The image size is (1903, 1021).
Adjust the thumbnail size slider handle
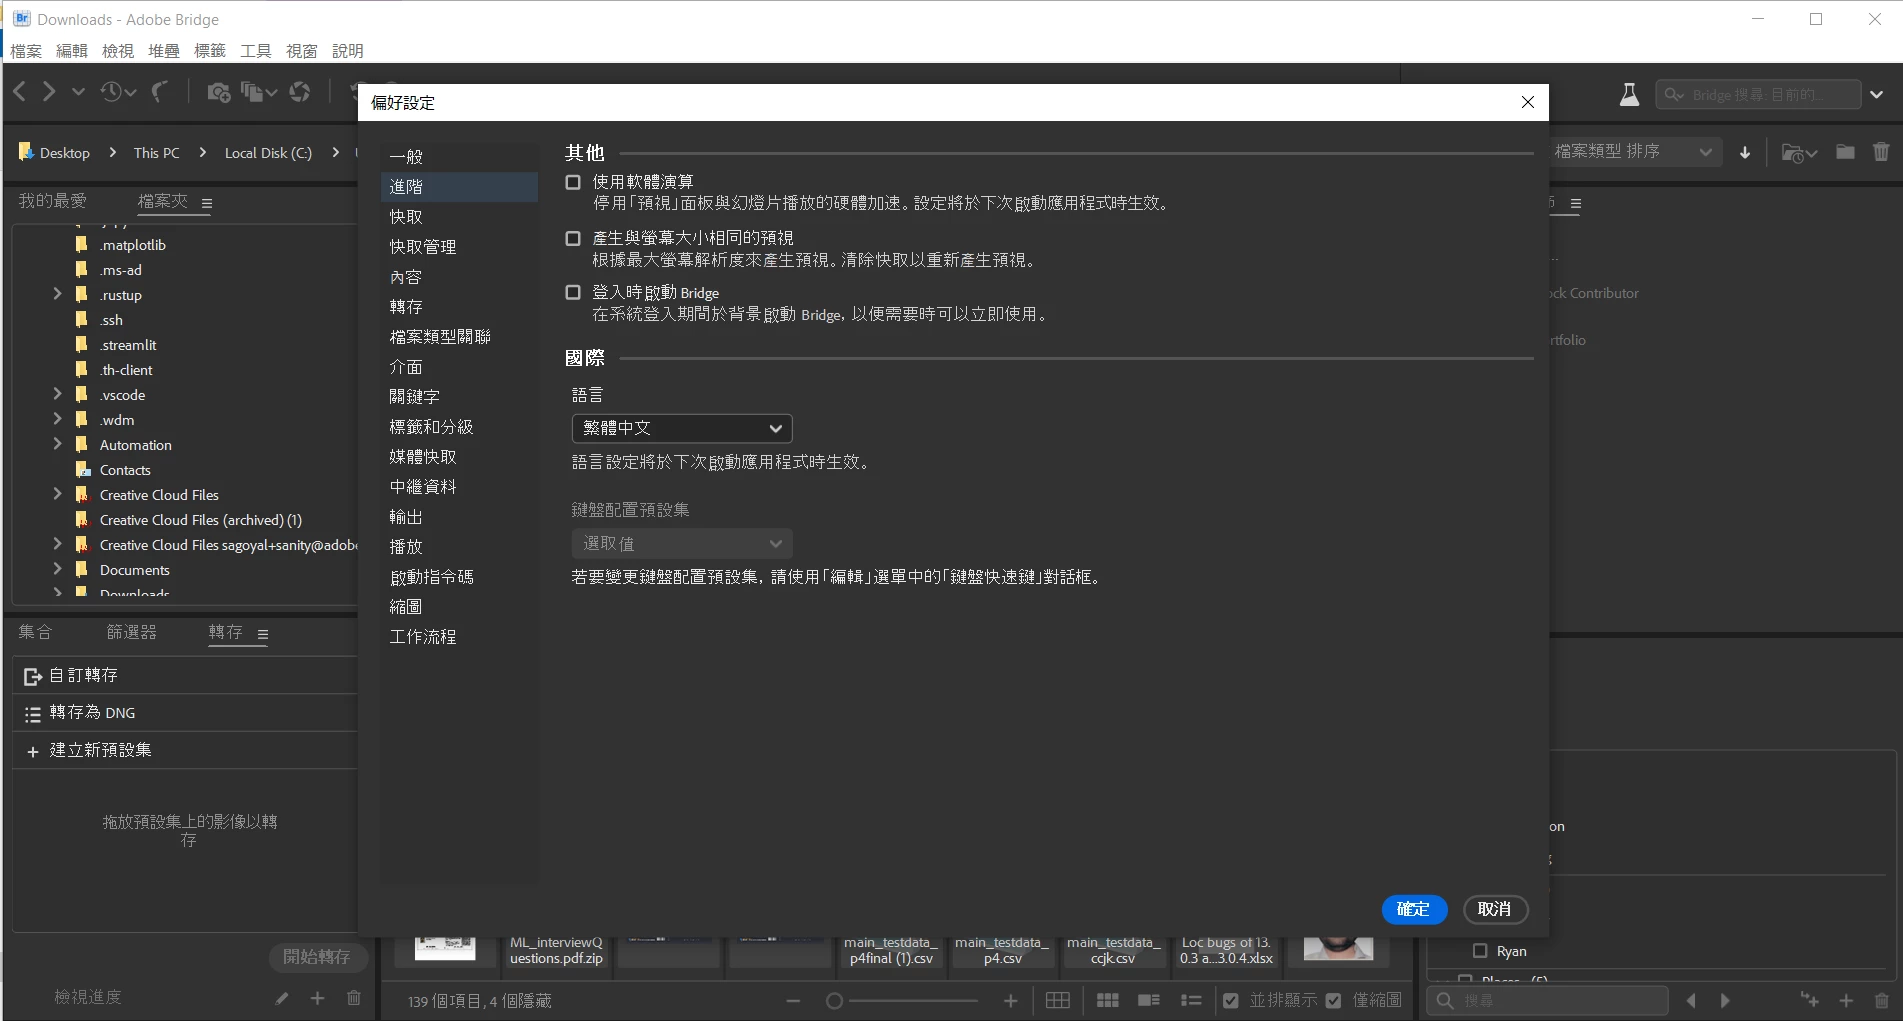pos(834,1000)
